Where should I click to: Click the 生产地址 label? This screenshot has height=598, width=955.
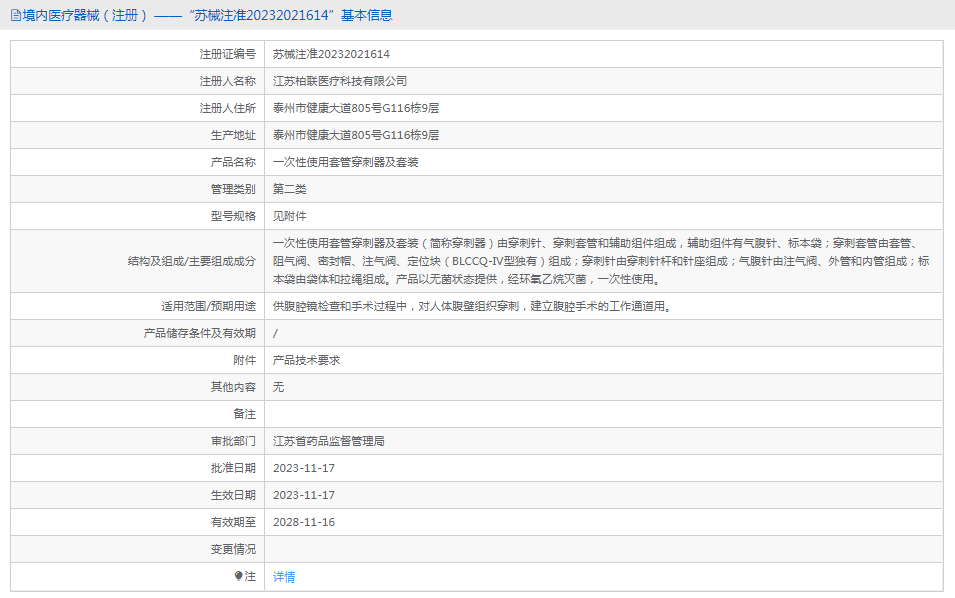point(233,135)
